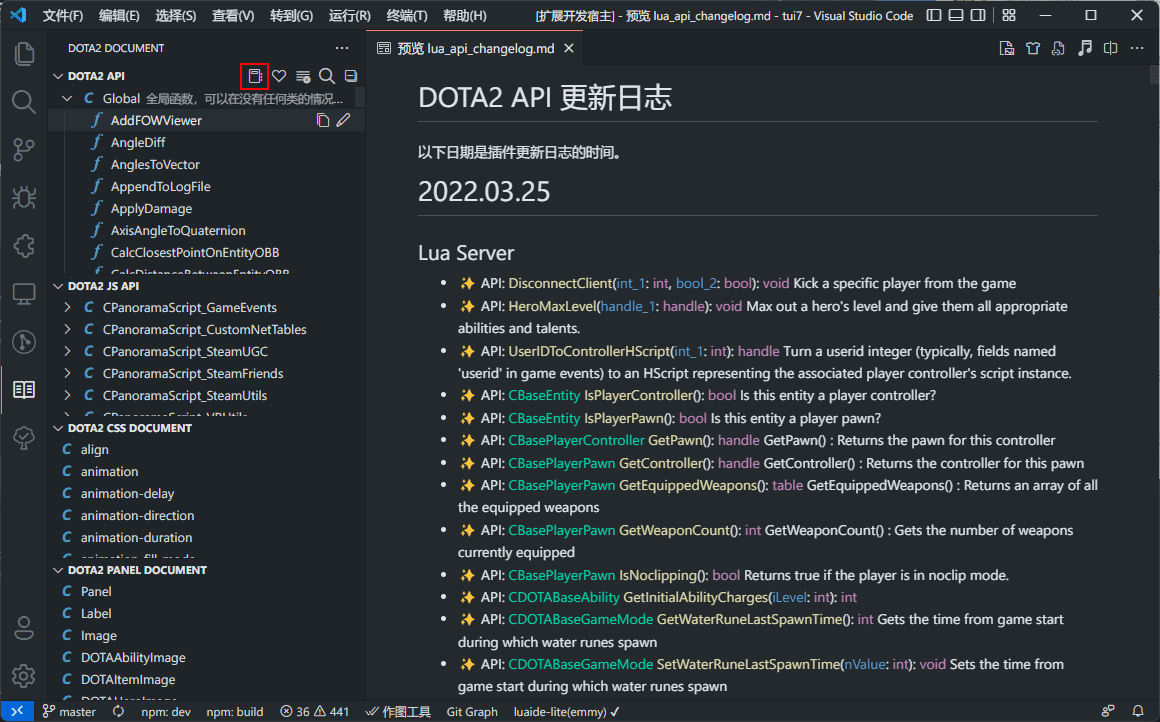Expand CPanoramaScript_SteamUtils node
The image size is (1160, 722).
coord(67,396)
